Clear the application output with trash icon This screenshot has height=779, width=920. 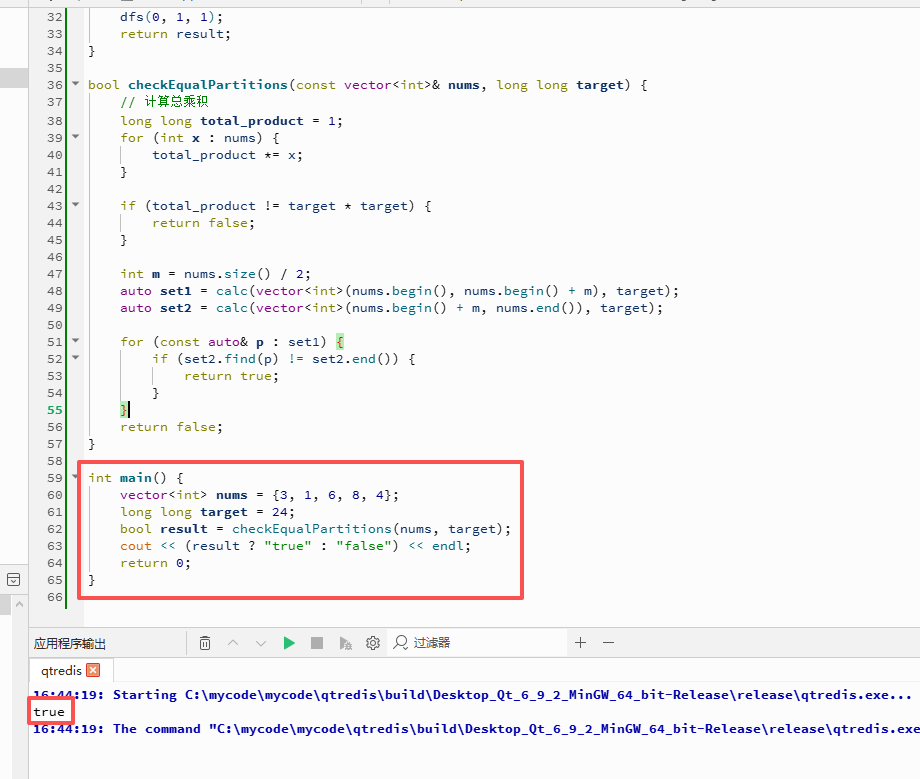point(205,643)
